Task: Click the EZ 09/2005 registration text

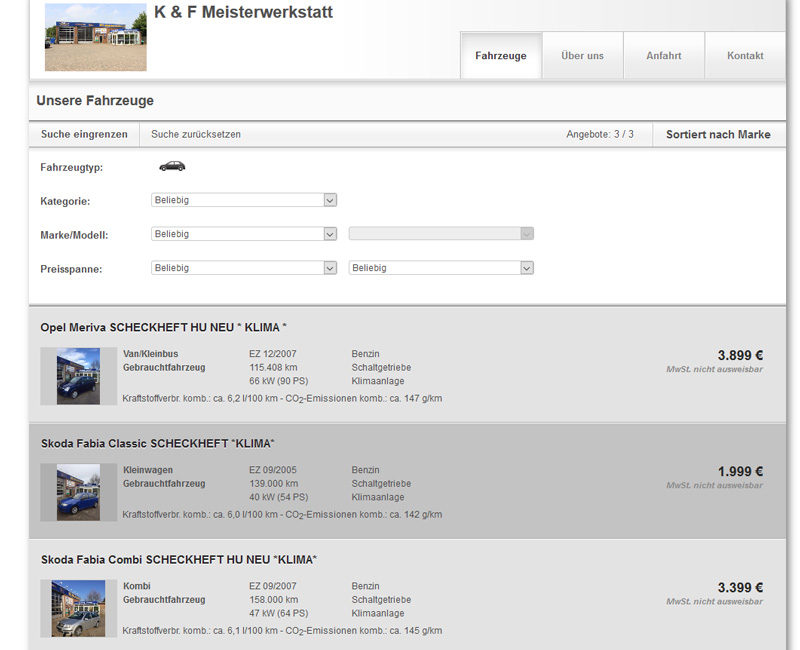Action: point(273,470)
